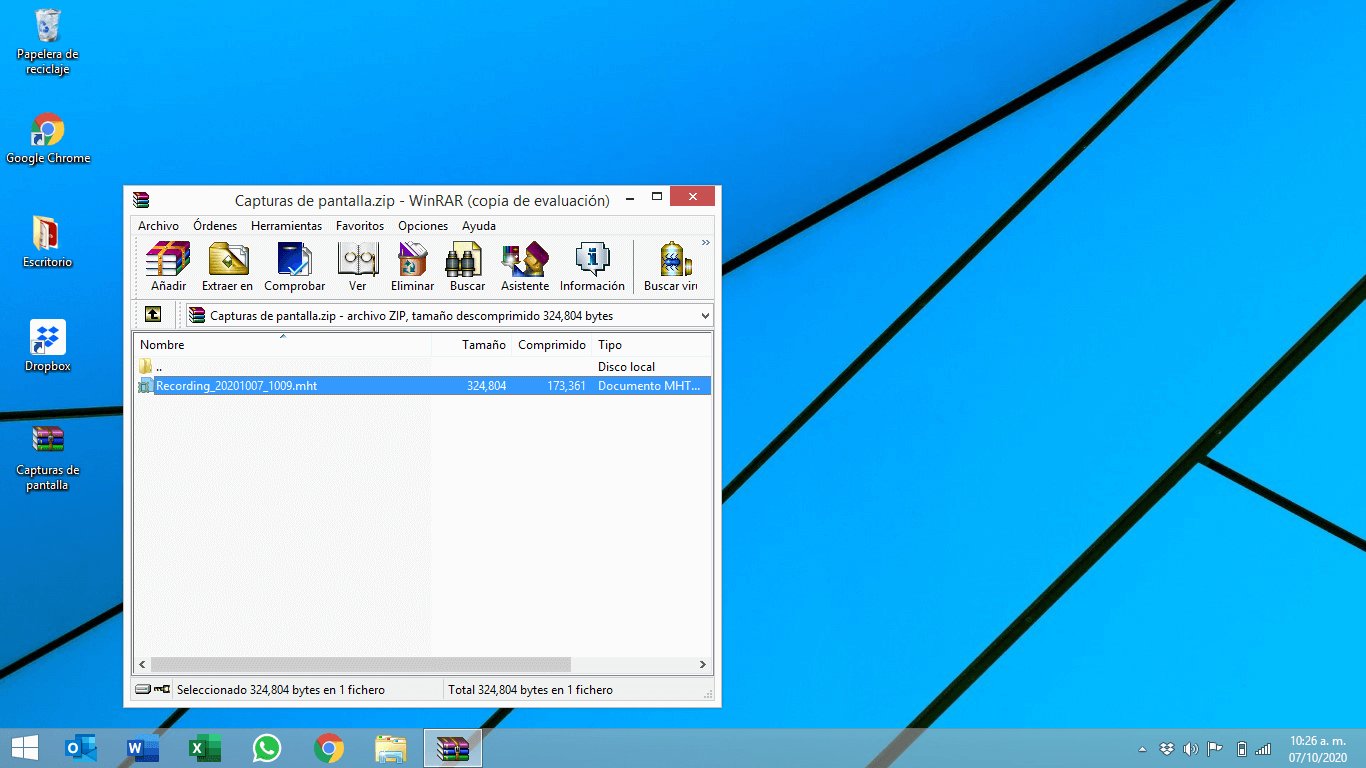Open Outlook from the taskbar
Screen dimensions: 1366x768
(x=81, y=748)
